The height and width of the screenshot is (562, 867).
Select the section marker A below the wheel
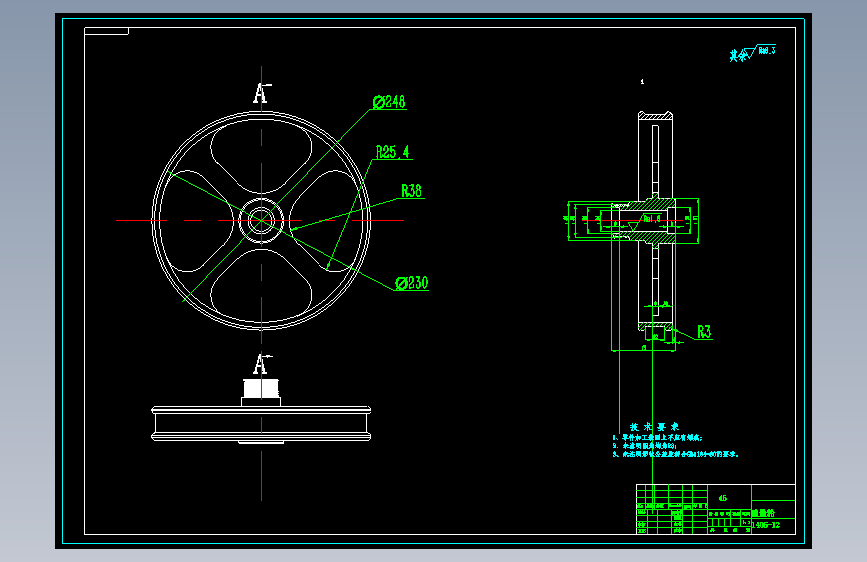pyautogui.click(x=261, y=365)
